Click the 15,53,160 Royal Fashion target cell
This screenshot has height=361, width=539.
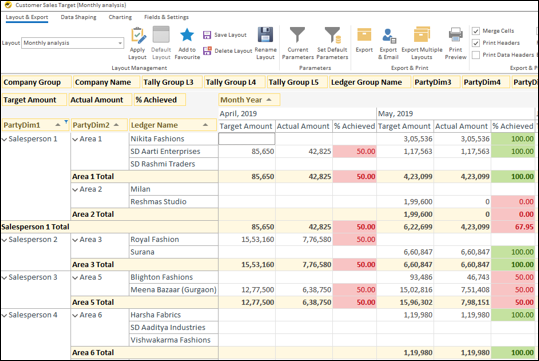point(246,240)
